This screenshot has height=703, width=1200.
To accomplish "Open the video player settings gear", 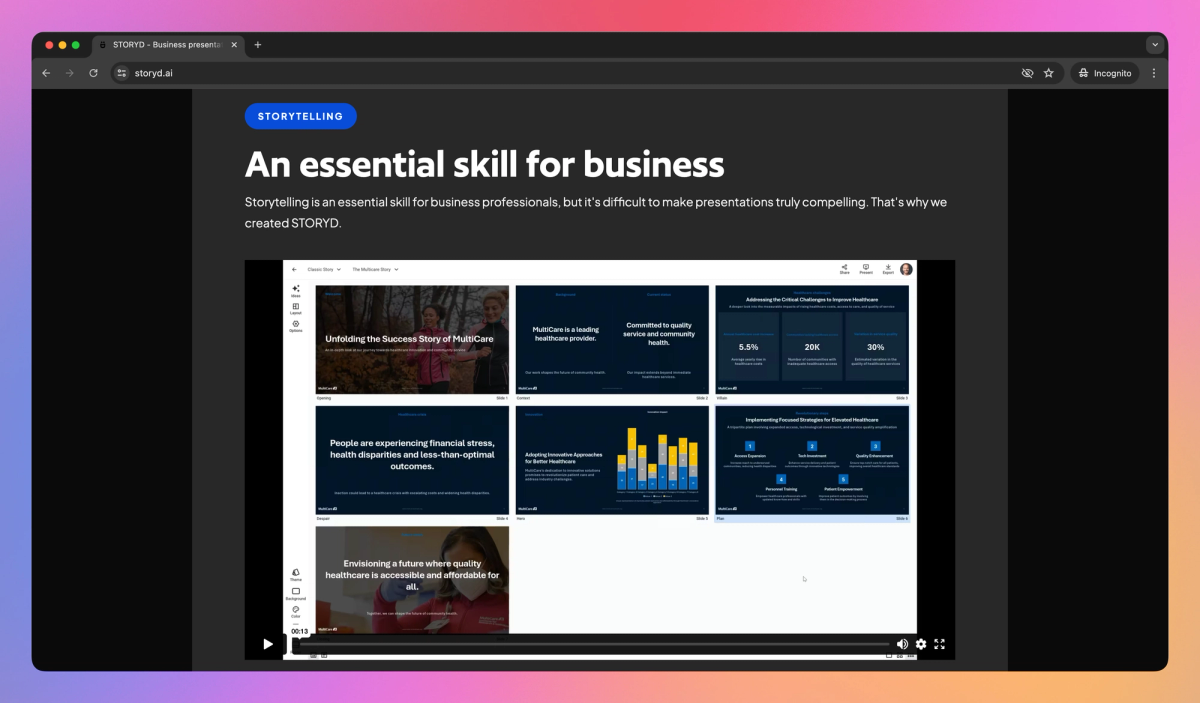I will click(x=921, y=644).
